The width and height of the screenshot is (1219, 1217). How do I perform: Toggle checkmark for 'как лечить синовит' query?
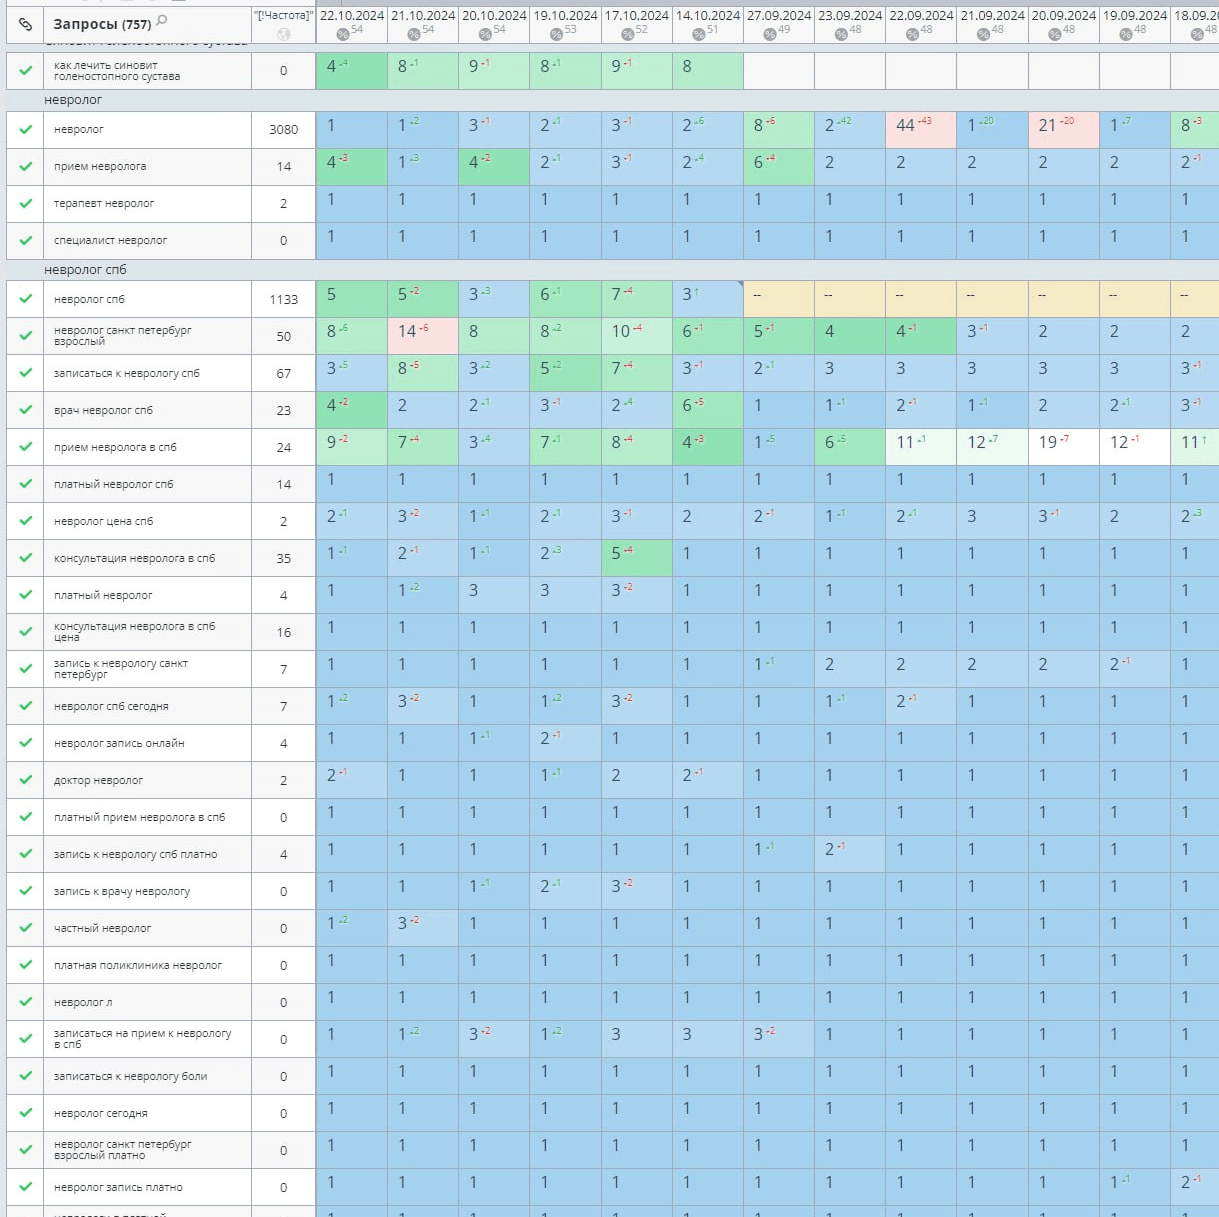tap(26, 71)
